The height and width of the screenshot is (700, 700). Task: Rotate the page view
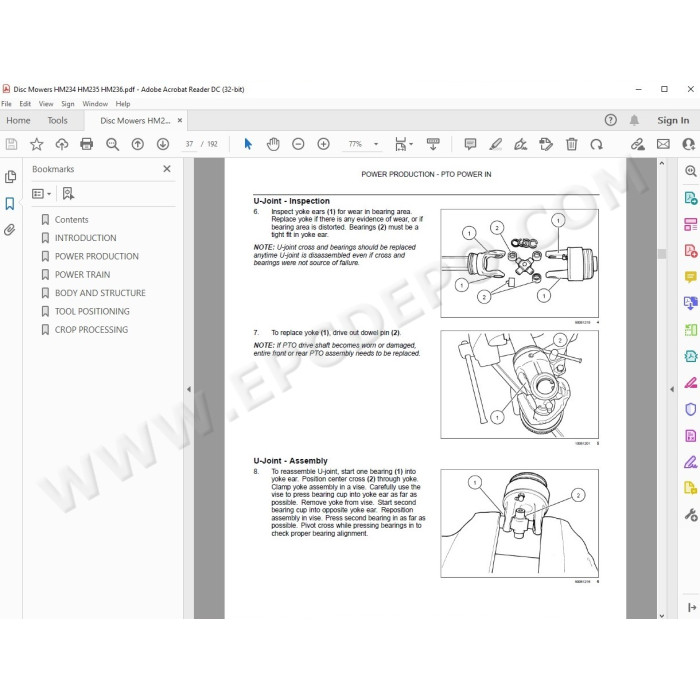pyautogui.click(x=596, y=144)
